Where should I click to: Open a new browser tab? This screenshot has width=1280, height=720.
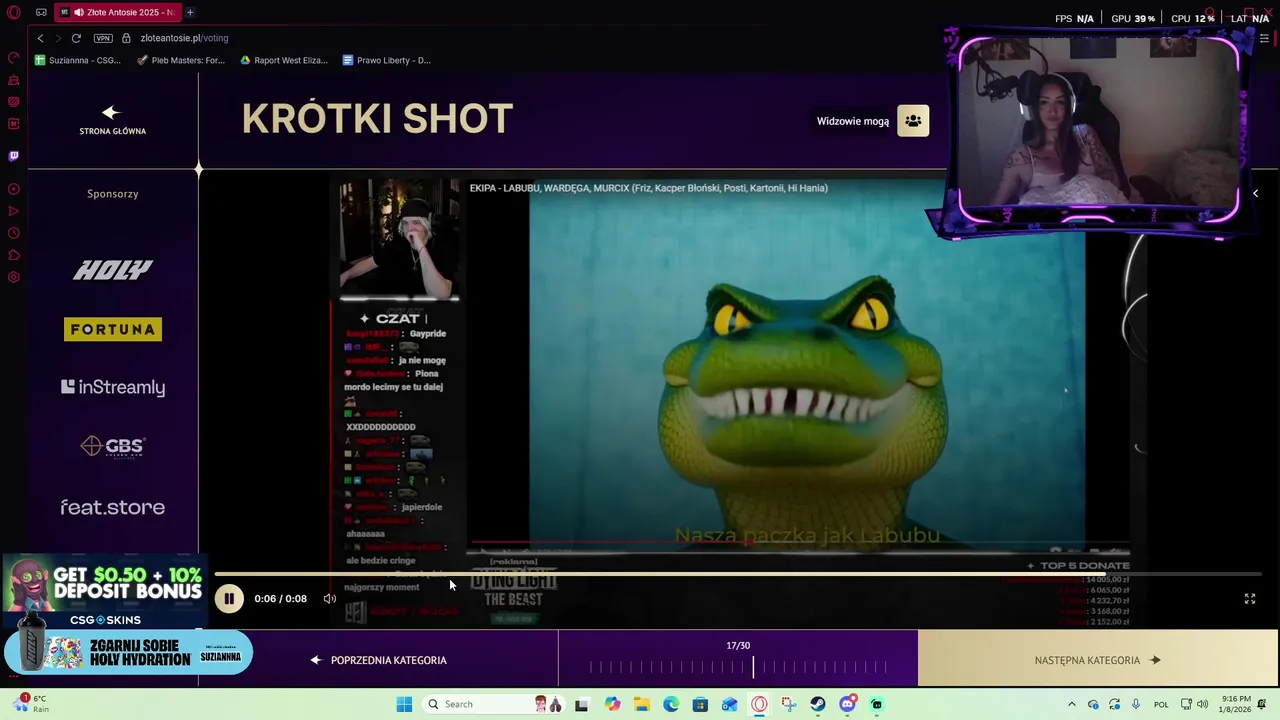190,12
